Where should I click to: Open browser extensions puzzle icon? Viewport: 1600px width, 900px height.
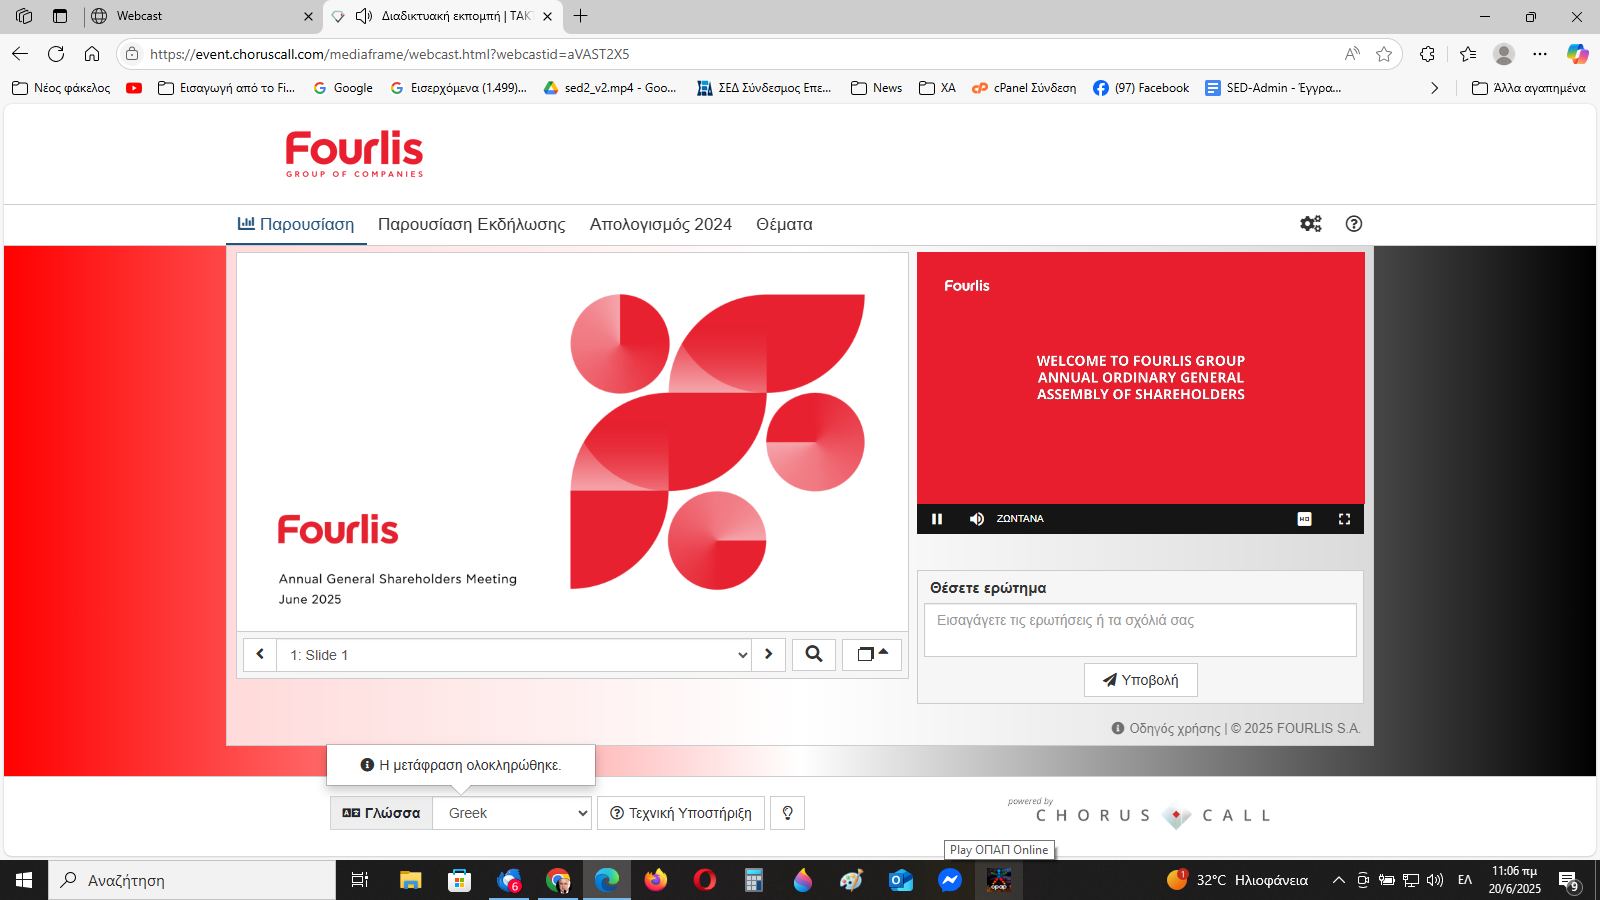pos(1427,54)
